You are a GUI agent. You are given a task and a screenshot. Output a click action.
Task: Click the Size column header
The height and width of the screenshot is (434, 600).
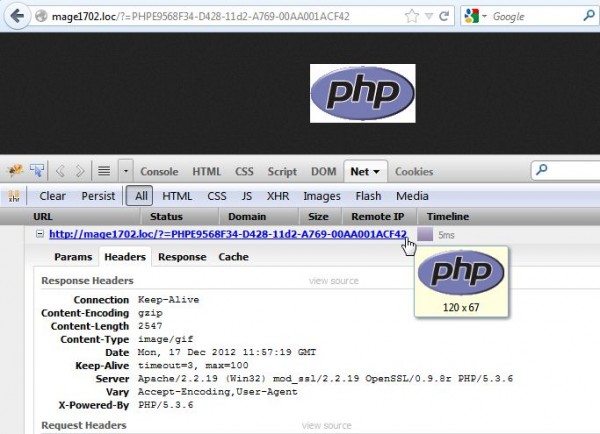coord(320,217)
